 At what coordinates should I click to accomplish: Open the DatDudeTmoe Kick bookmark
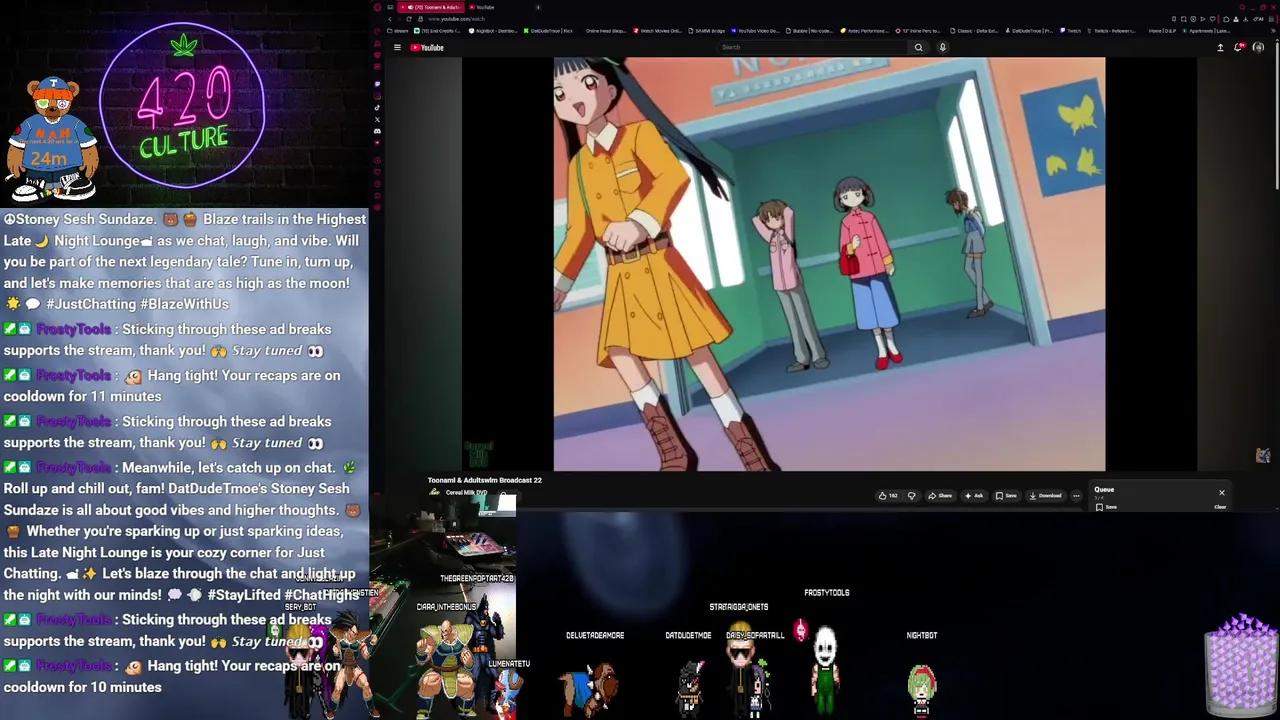pyautogui.click(x=549, y=31)
